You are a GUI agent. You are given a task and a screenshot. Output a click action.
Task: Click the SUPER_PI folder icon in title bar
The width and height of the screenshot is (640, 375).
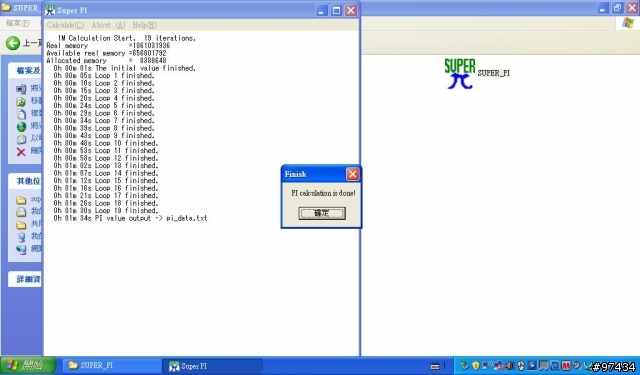pyautogui.click(x=6, y=7)
